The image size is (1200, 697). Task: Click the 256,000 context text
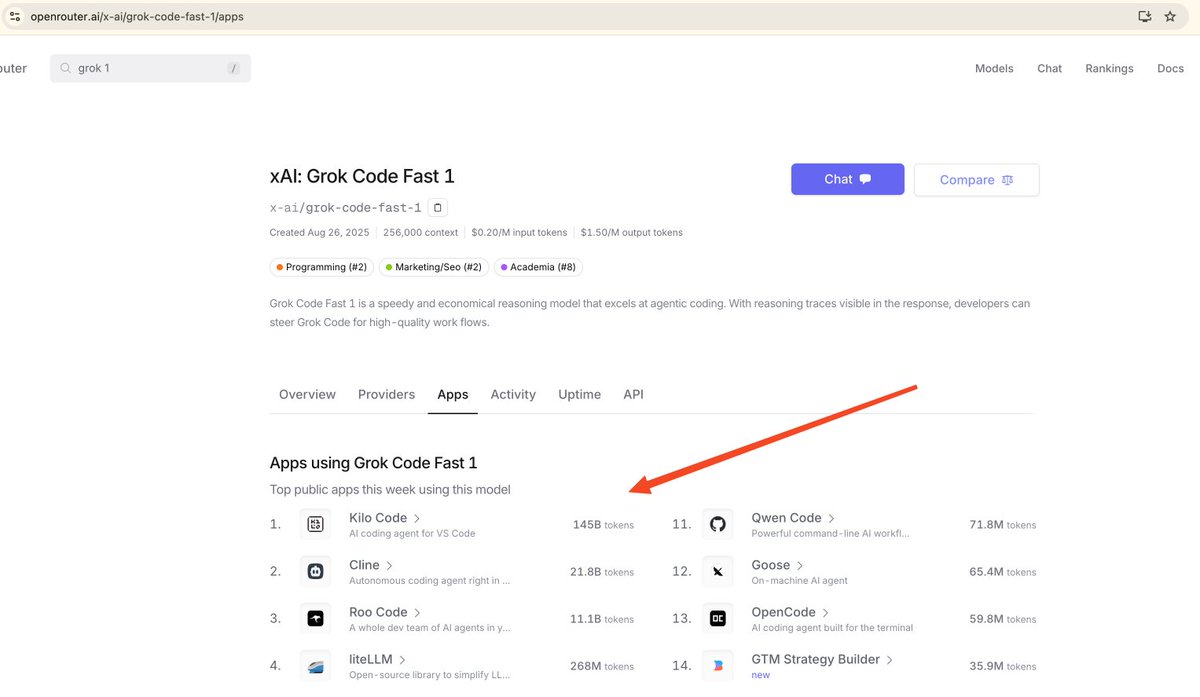[x=420, y=233]
